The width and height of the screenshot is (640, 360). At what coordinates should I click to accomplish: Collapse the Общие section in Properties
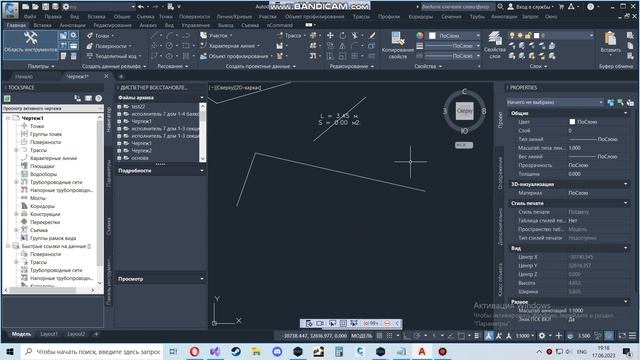pos(625,113)
